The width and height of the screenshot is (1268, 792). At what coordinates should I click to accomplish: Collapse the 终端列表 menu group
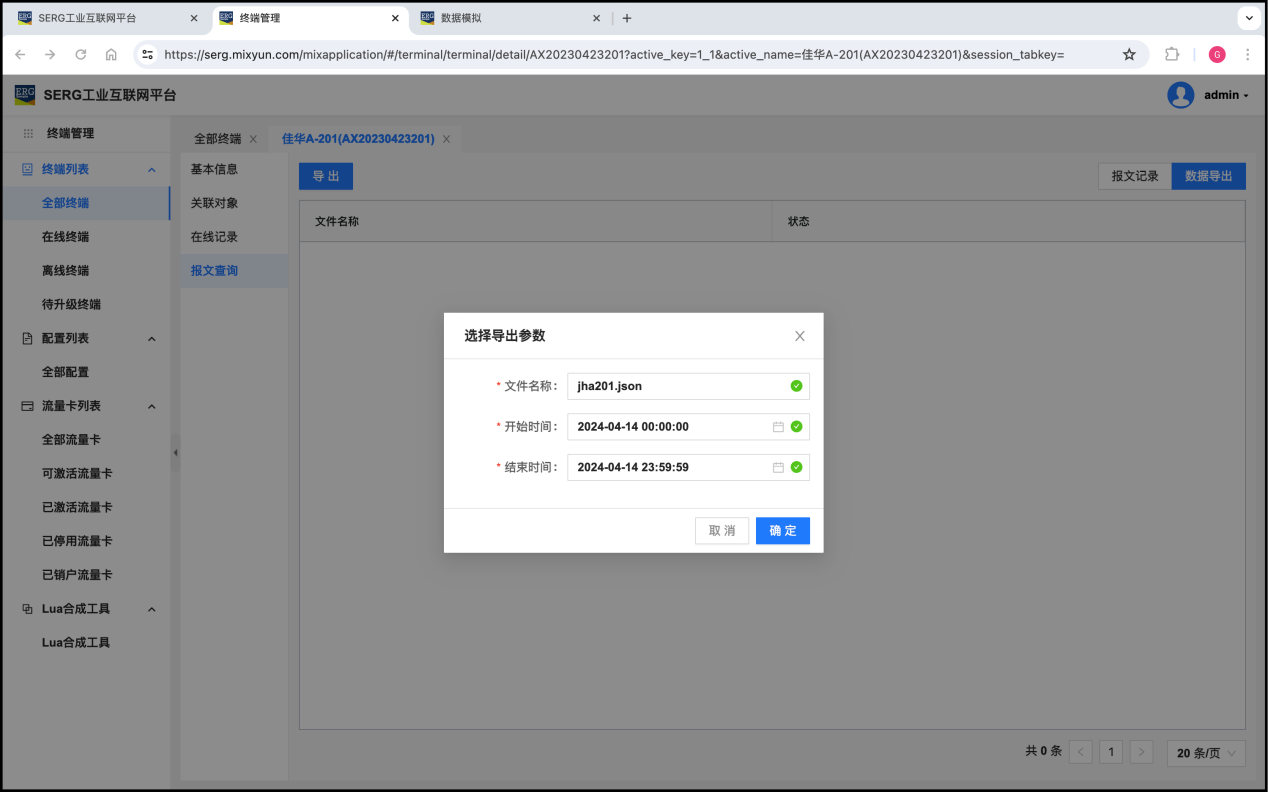152,170
